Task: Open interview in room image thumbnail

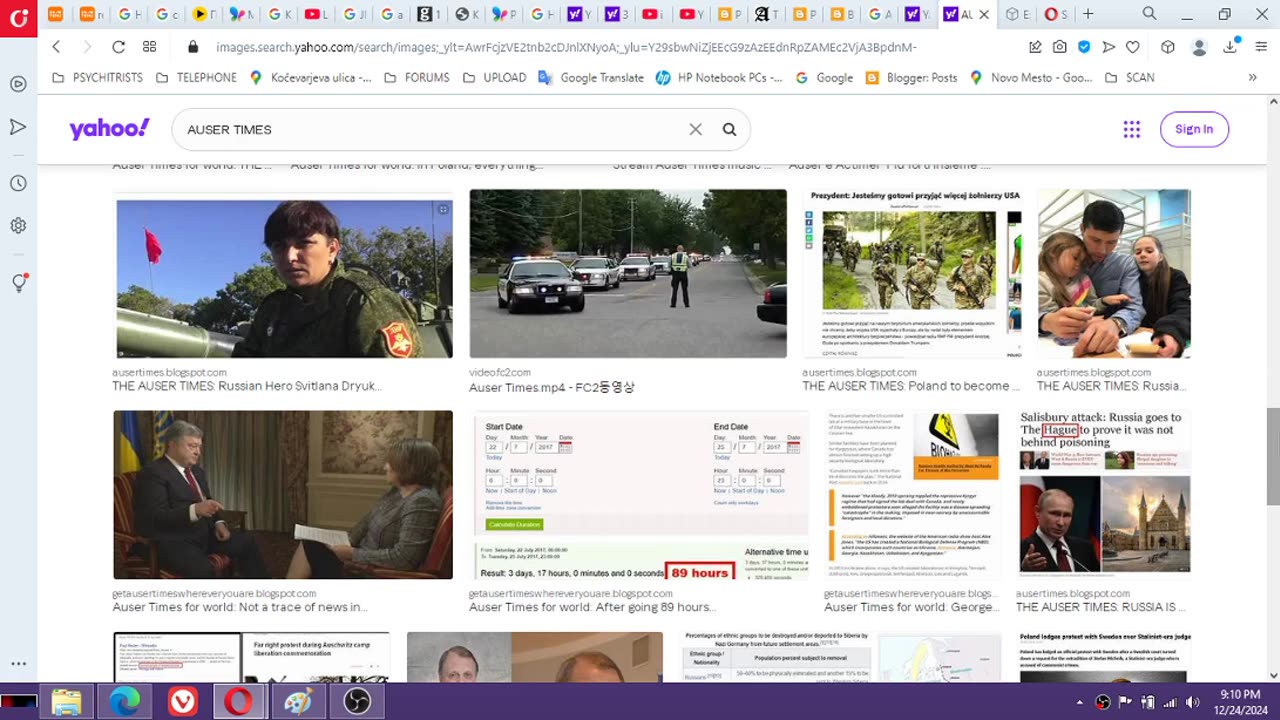Action: 283,495
